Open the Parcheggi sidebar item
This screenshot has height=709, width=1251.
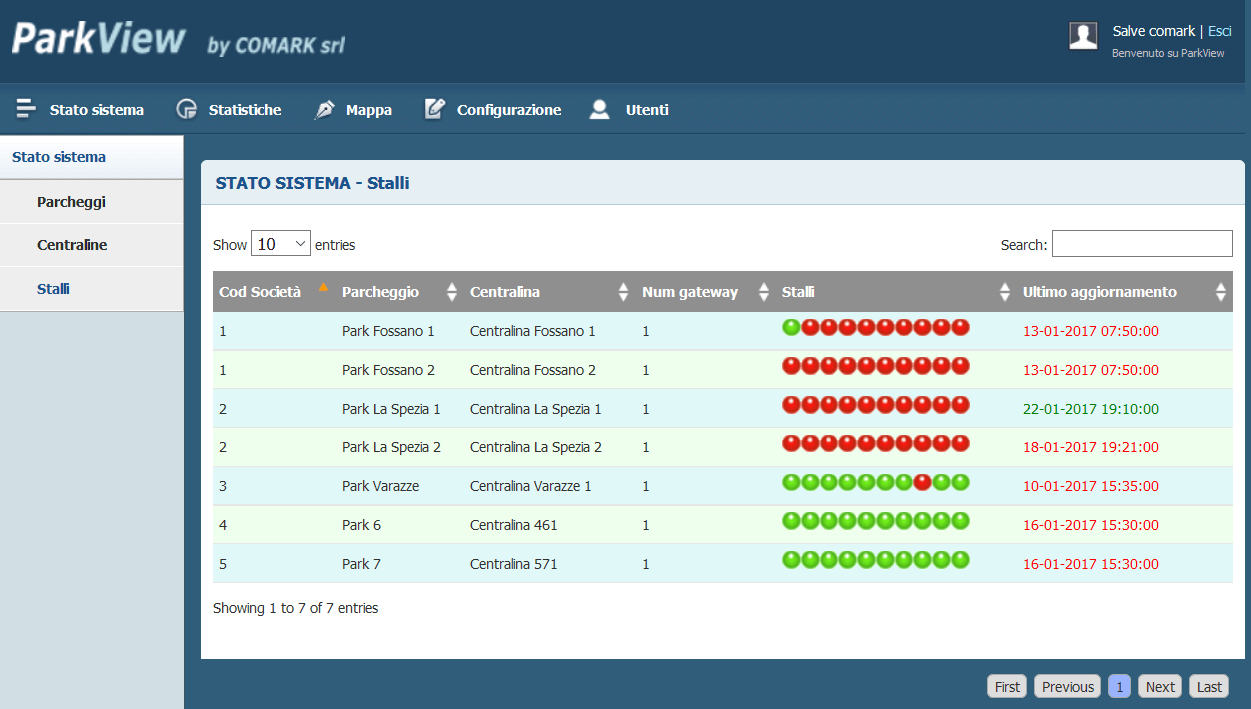click(x=71, y=202)
